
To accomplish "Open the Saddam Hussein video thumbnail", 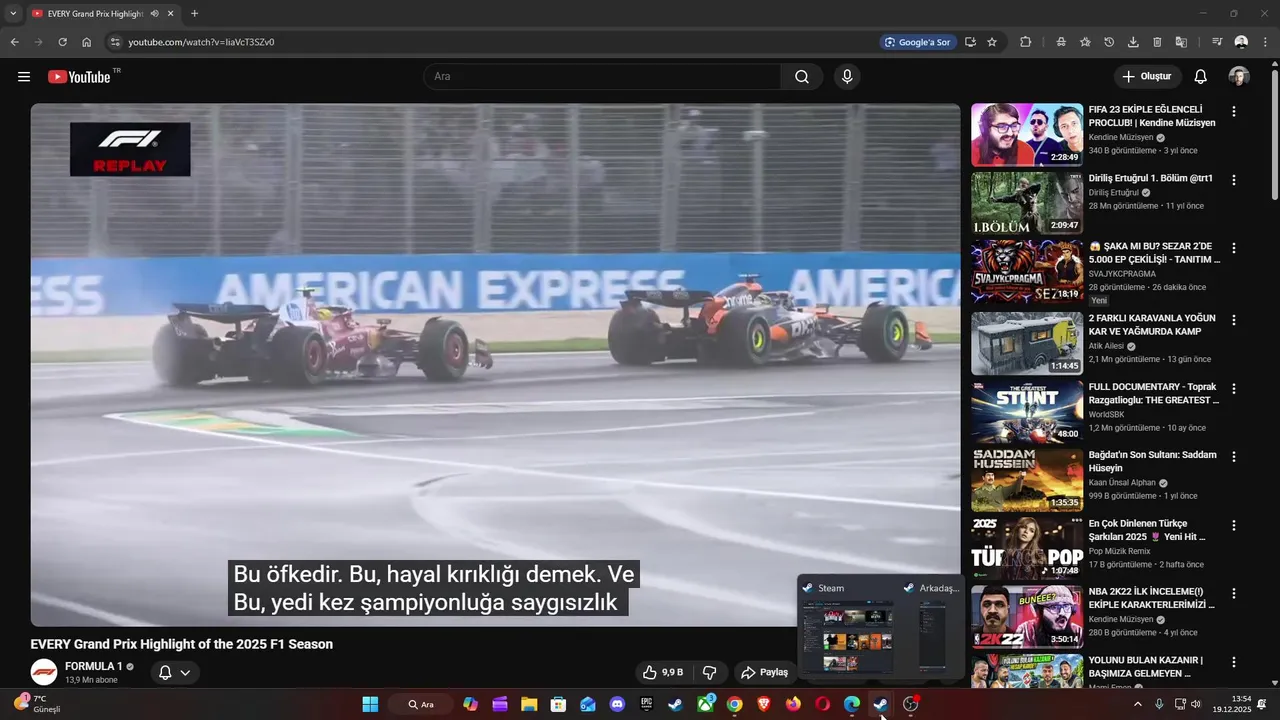I will tap(1027, 480).
